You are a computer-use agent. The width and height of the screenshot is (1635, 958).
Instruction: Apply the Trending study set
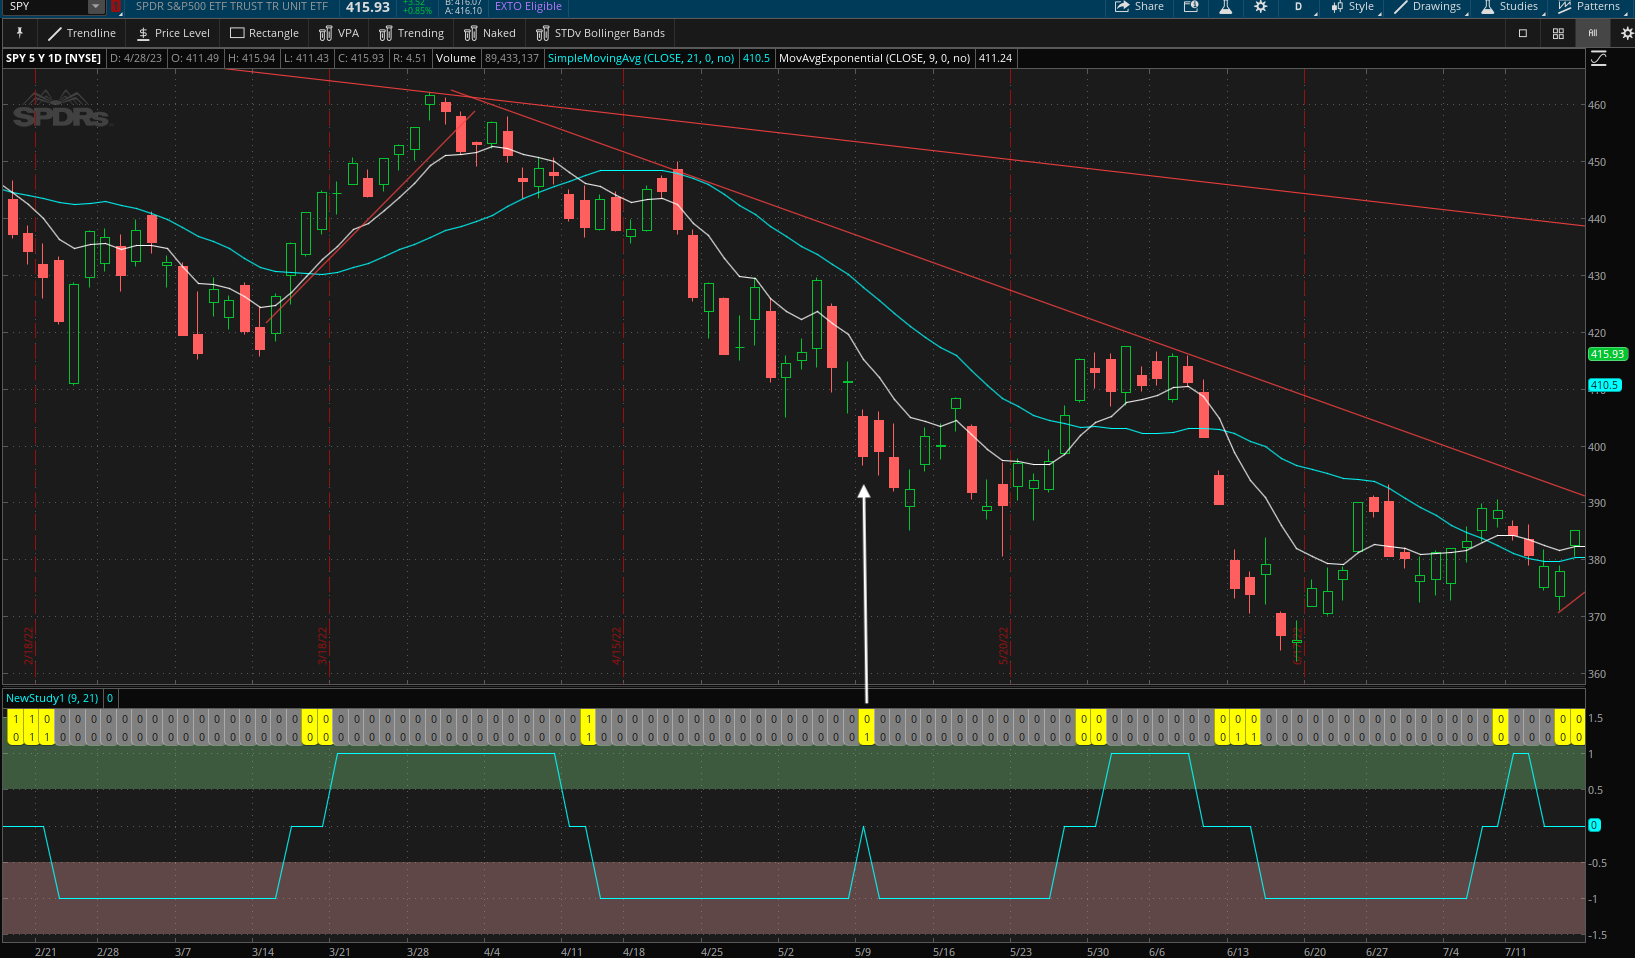(411, 33)
